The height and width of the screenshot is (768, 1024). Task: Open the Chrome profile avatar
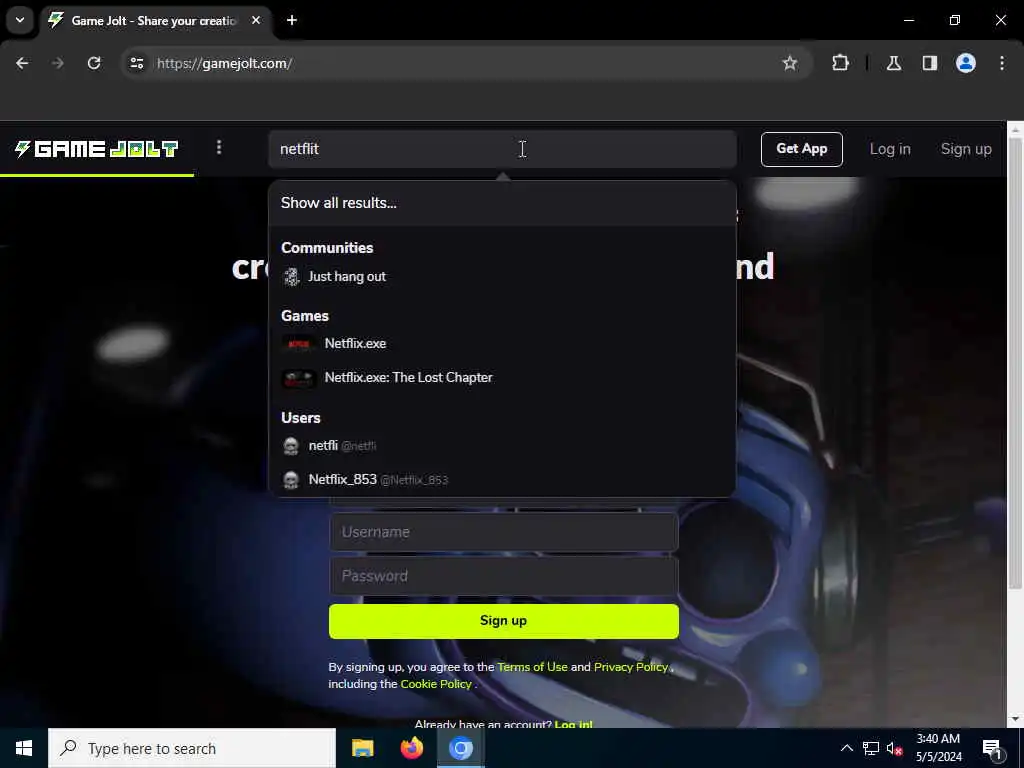coord(966,63)
